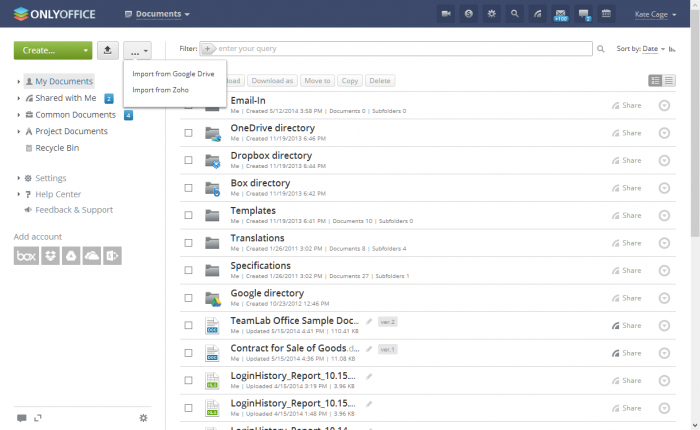The height and width of the screenshot is (430, 700).
Task: Choose Import from Google Drive
Action: pos(173,74)
